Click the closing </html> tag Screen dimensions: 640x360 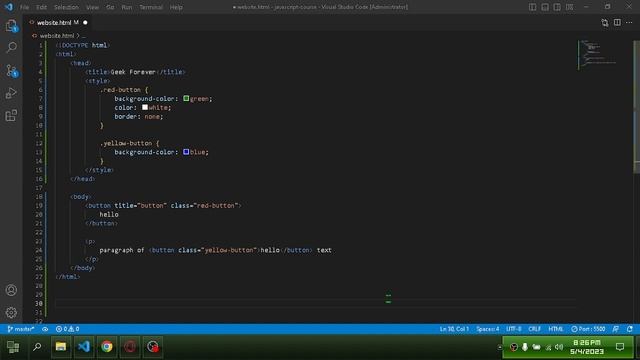point(67,277)
